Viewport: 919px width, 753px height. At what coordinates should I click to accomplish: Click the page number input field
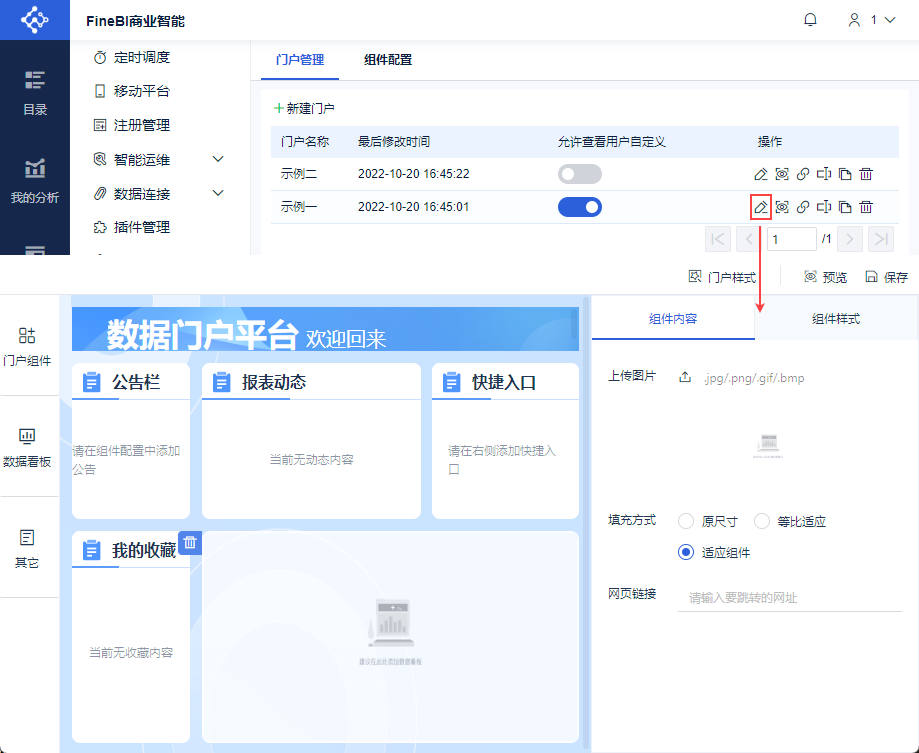pyautogui.click(x=791, y=239)
